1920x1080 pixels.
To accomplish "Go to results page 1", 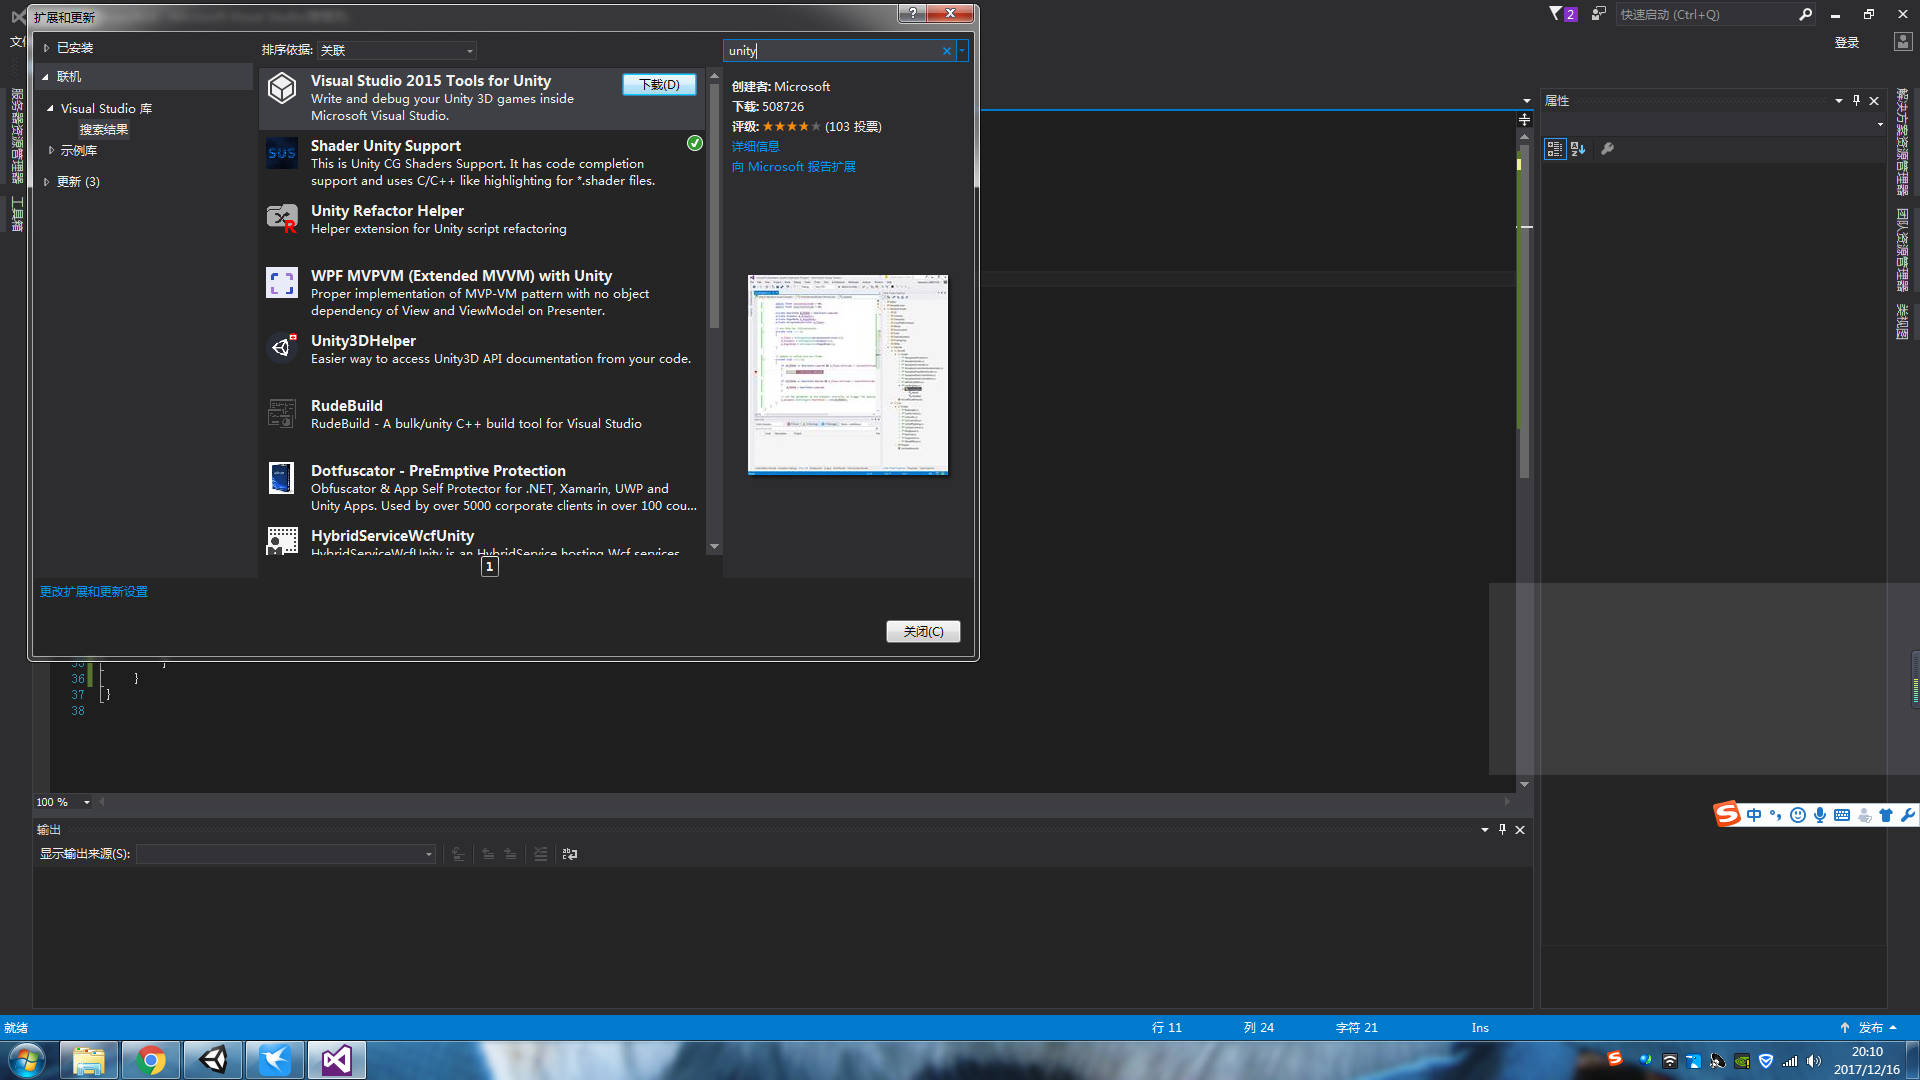I will click(490, 567).
